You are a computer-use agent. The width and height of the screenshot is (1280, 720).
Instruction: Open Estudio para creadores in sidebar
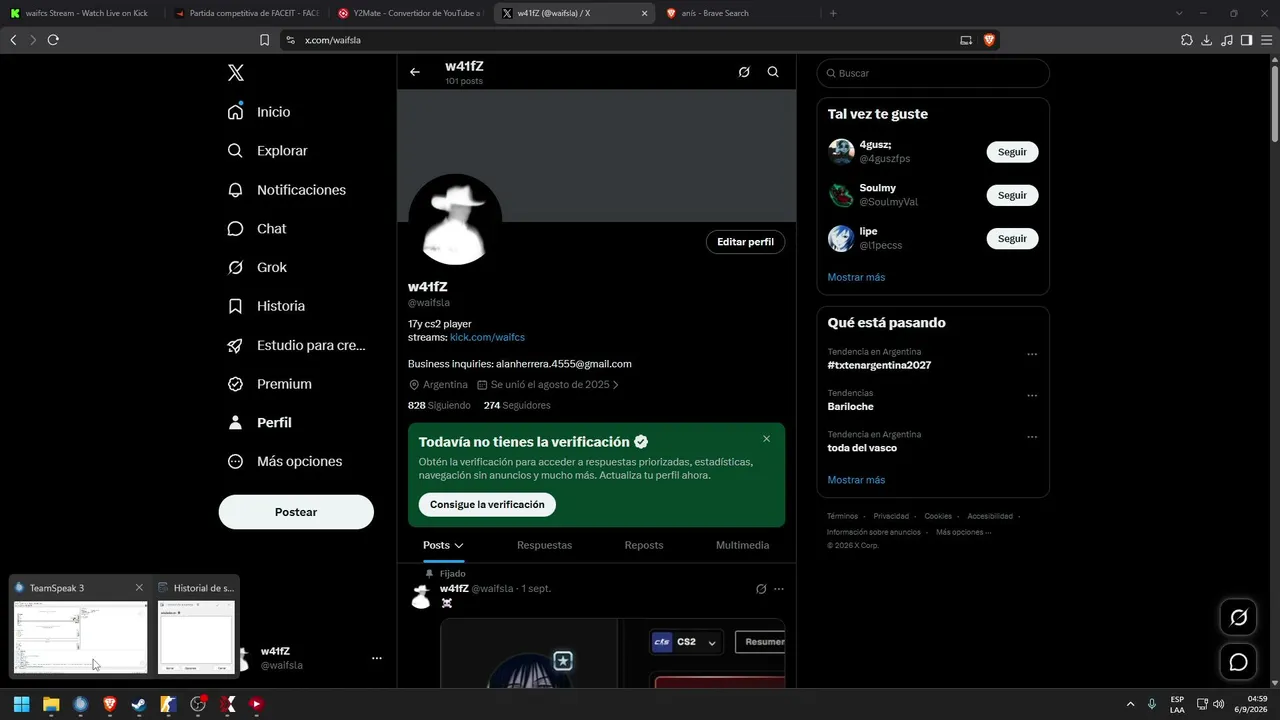point(296,345)
